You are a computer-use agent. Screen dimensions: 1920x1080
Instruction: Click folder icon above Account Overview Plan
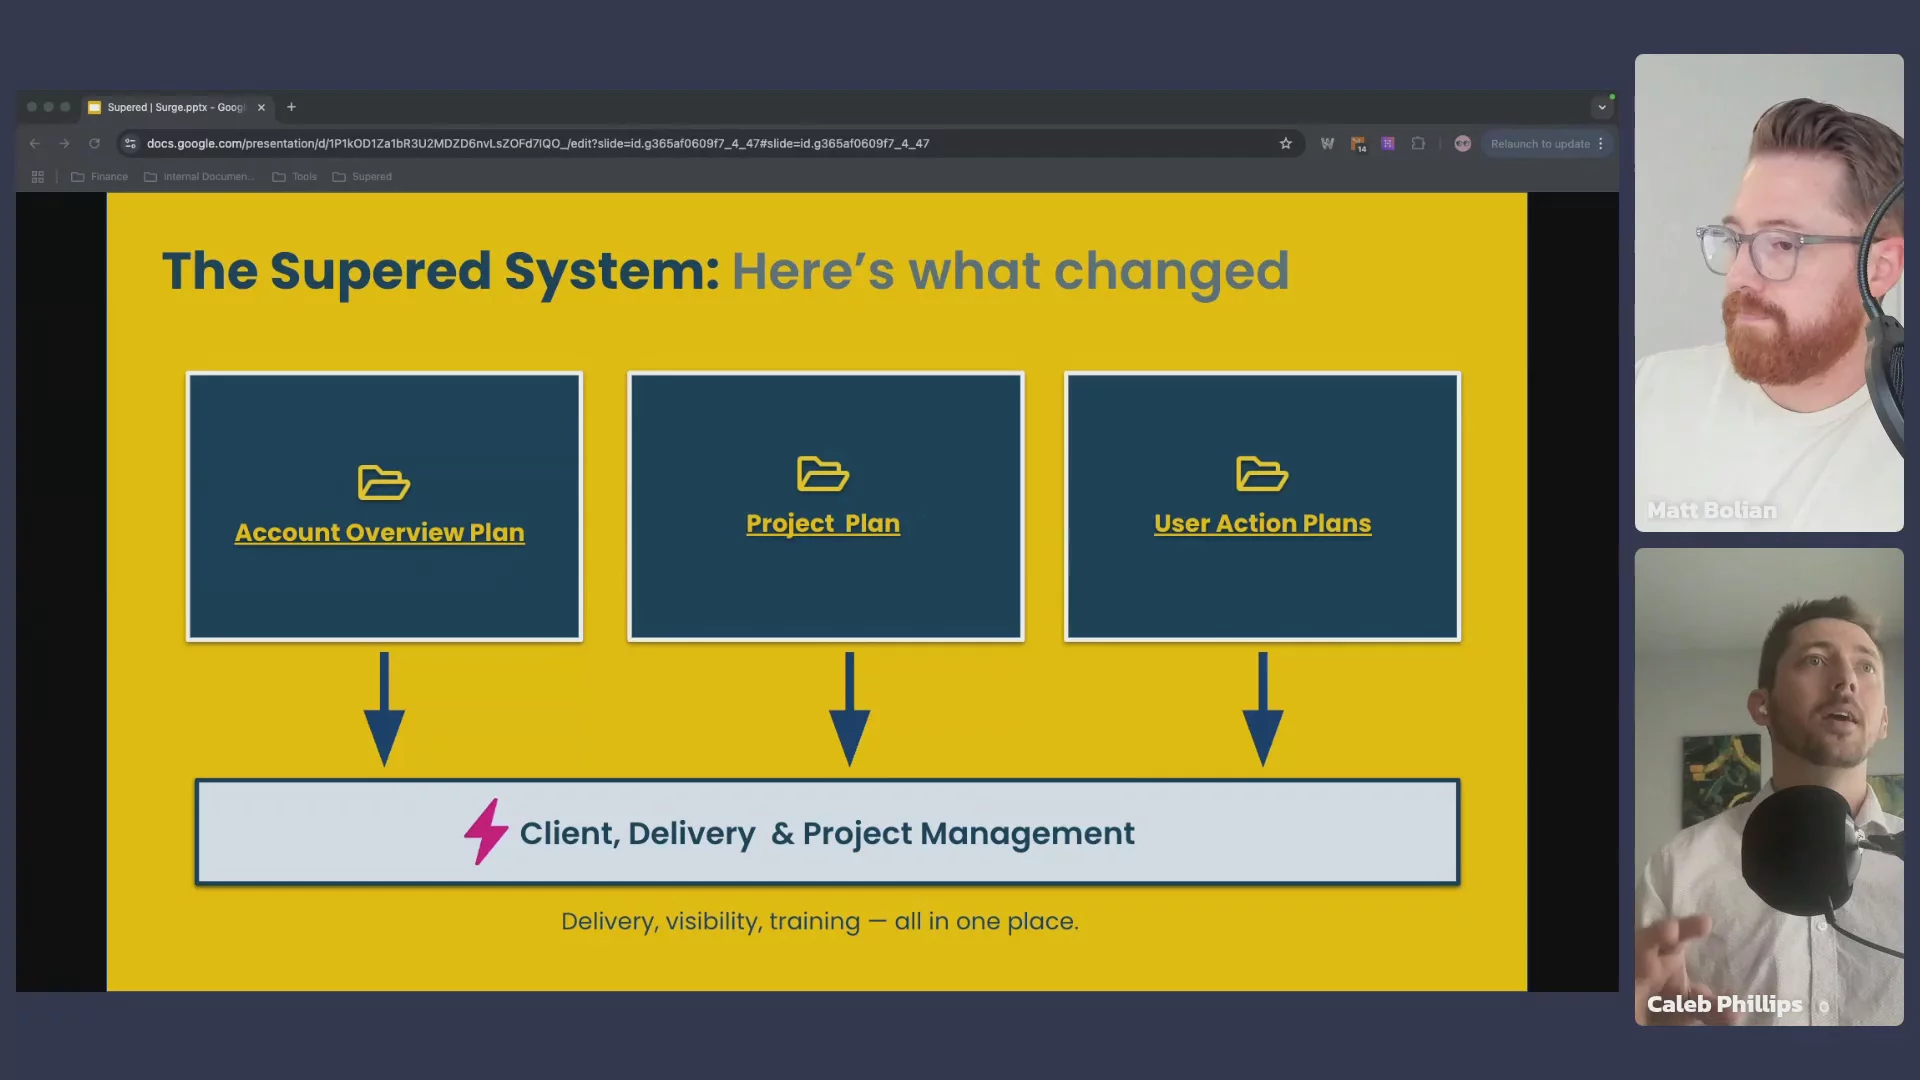click(384, 483)
